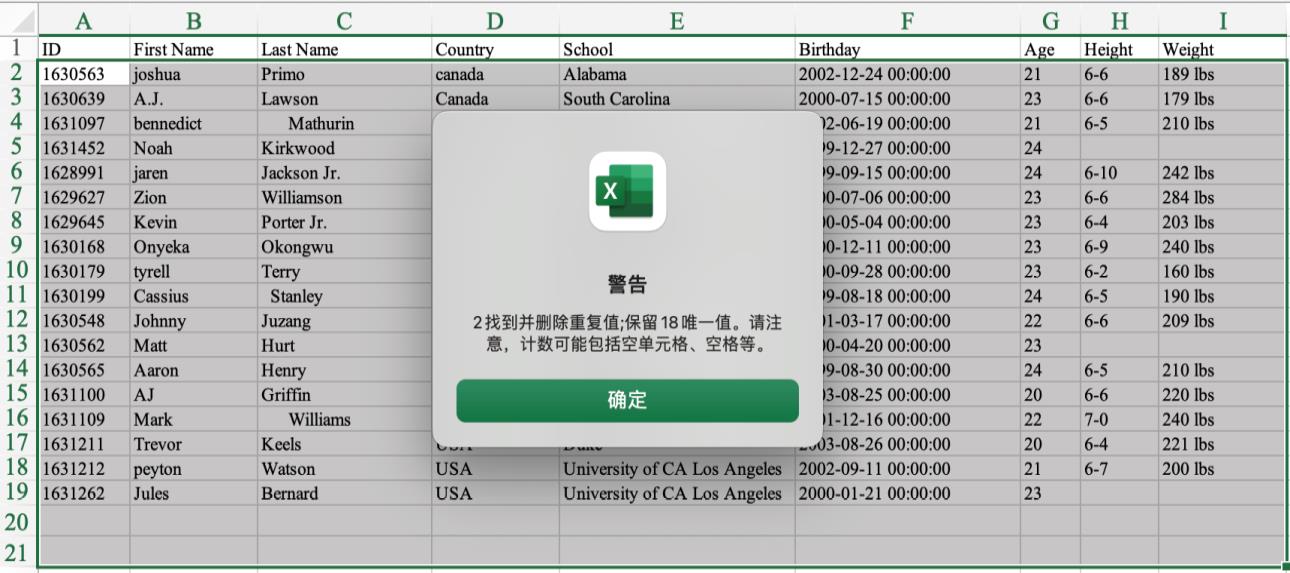This screenshot has height=573, width=1290.
Task: Click the cell with ID 1630563
Action: (84, 74)
